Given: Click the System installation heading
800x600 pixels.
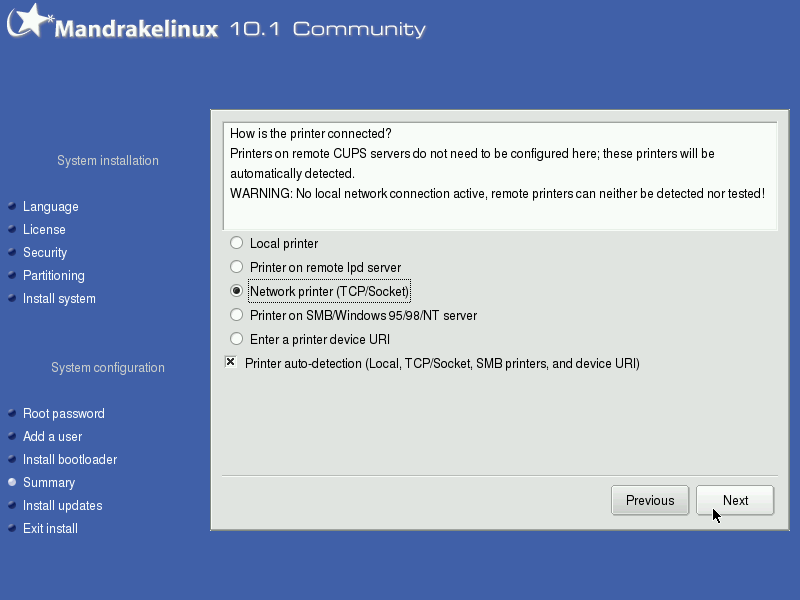Looking at the screenshot, I should click(108, 160).
